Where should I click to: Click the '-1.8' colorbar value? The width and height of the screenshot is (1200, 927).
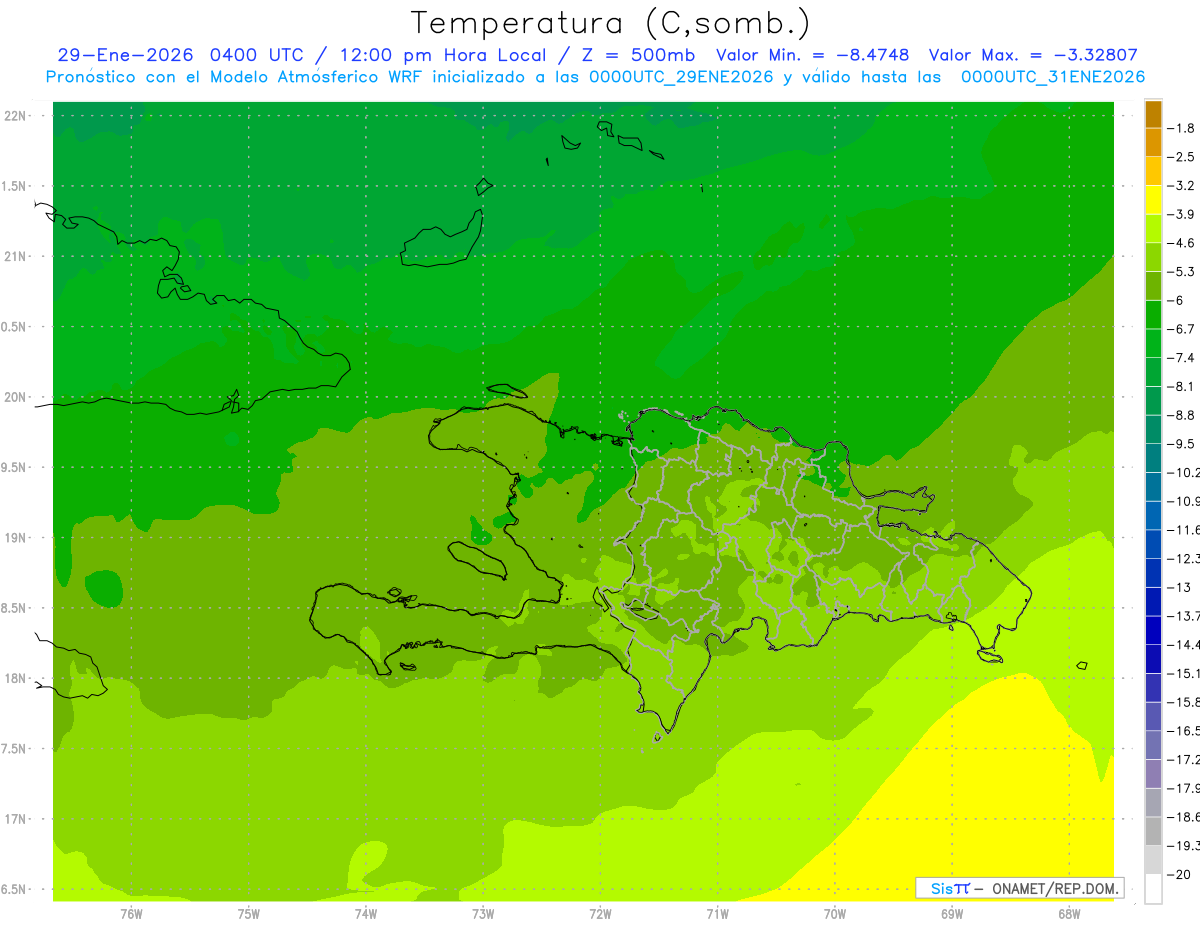[1181, 128]
